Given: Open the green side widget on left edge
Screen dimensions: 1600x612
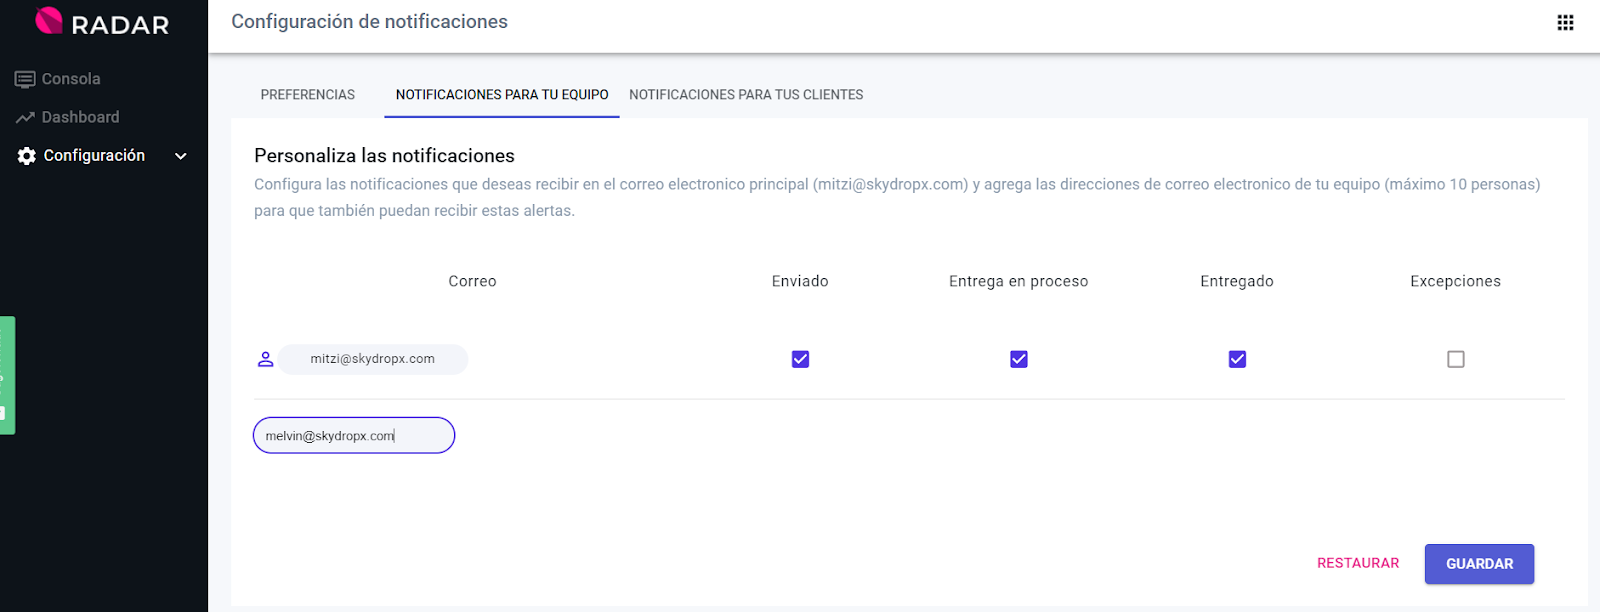Looking at the screenshot, I should click(x=7, y=375).
